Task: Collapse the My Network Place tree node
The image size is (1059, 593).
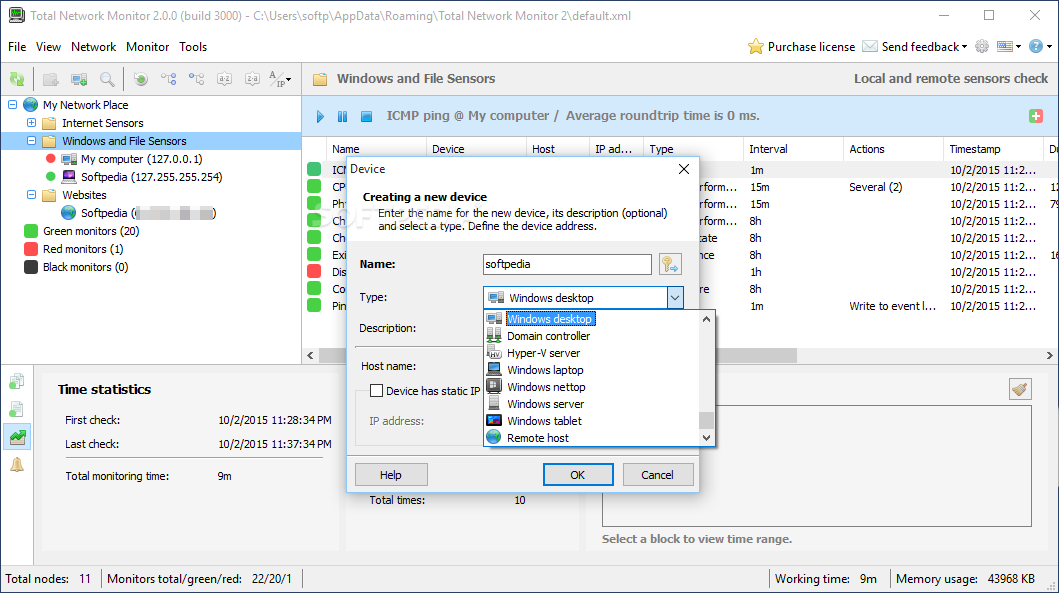Action: pos(13,105)
